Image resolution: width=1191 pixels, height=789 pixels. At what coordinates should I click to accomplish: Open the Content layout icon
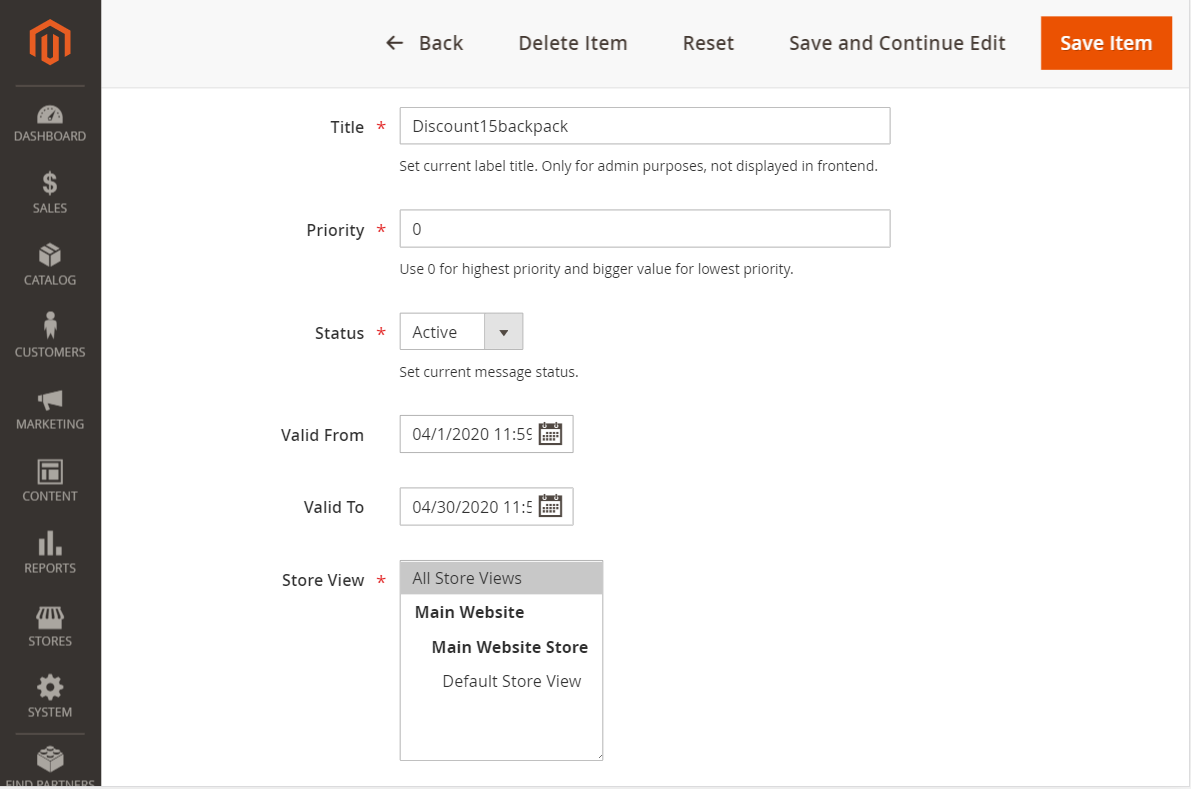pyautogui.click(x=50, y=471)
